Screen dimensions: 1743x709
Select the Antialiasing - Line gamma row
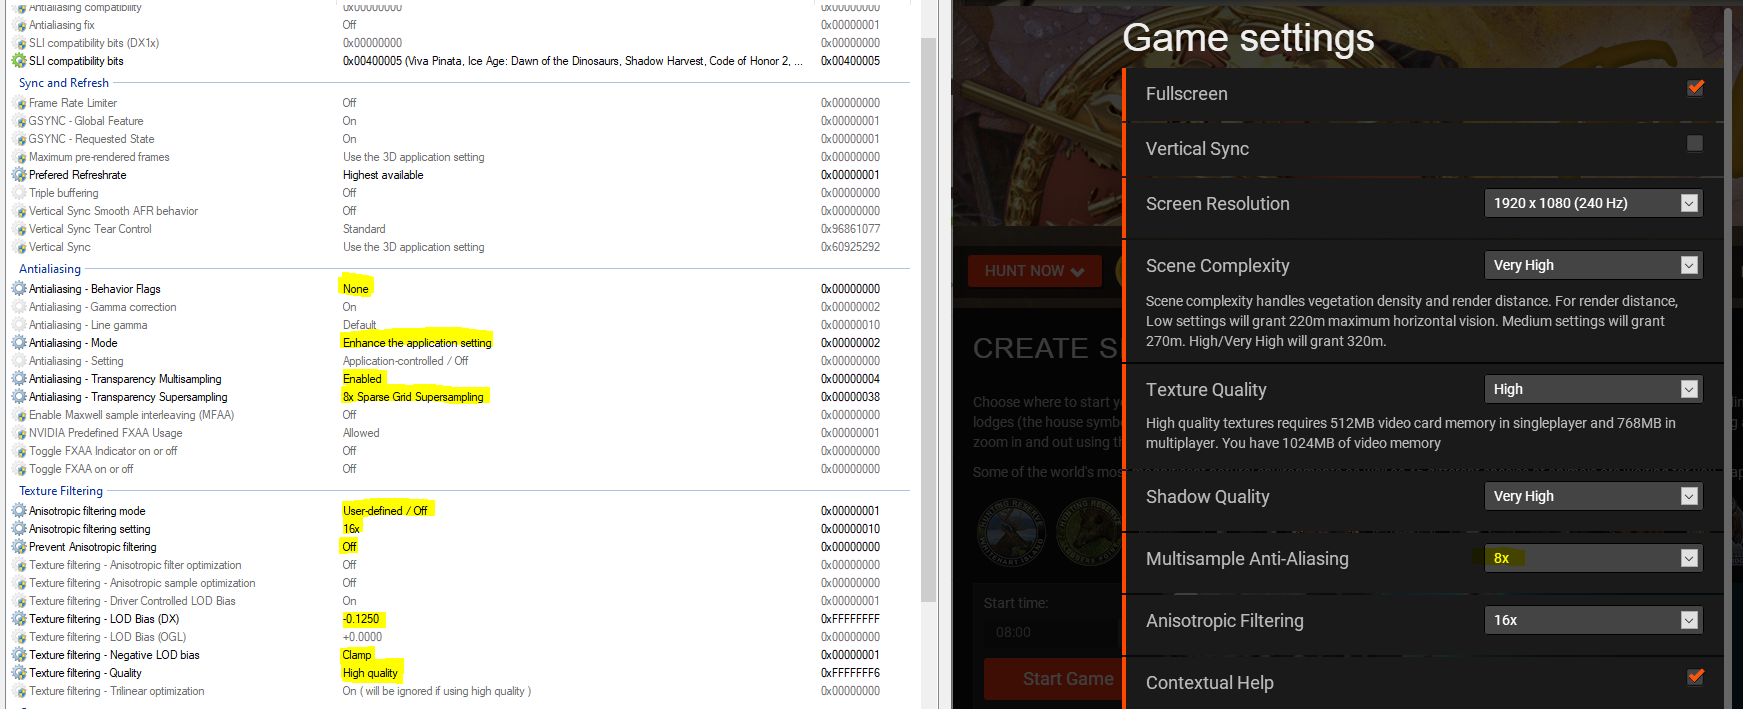point(460,325)
